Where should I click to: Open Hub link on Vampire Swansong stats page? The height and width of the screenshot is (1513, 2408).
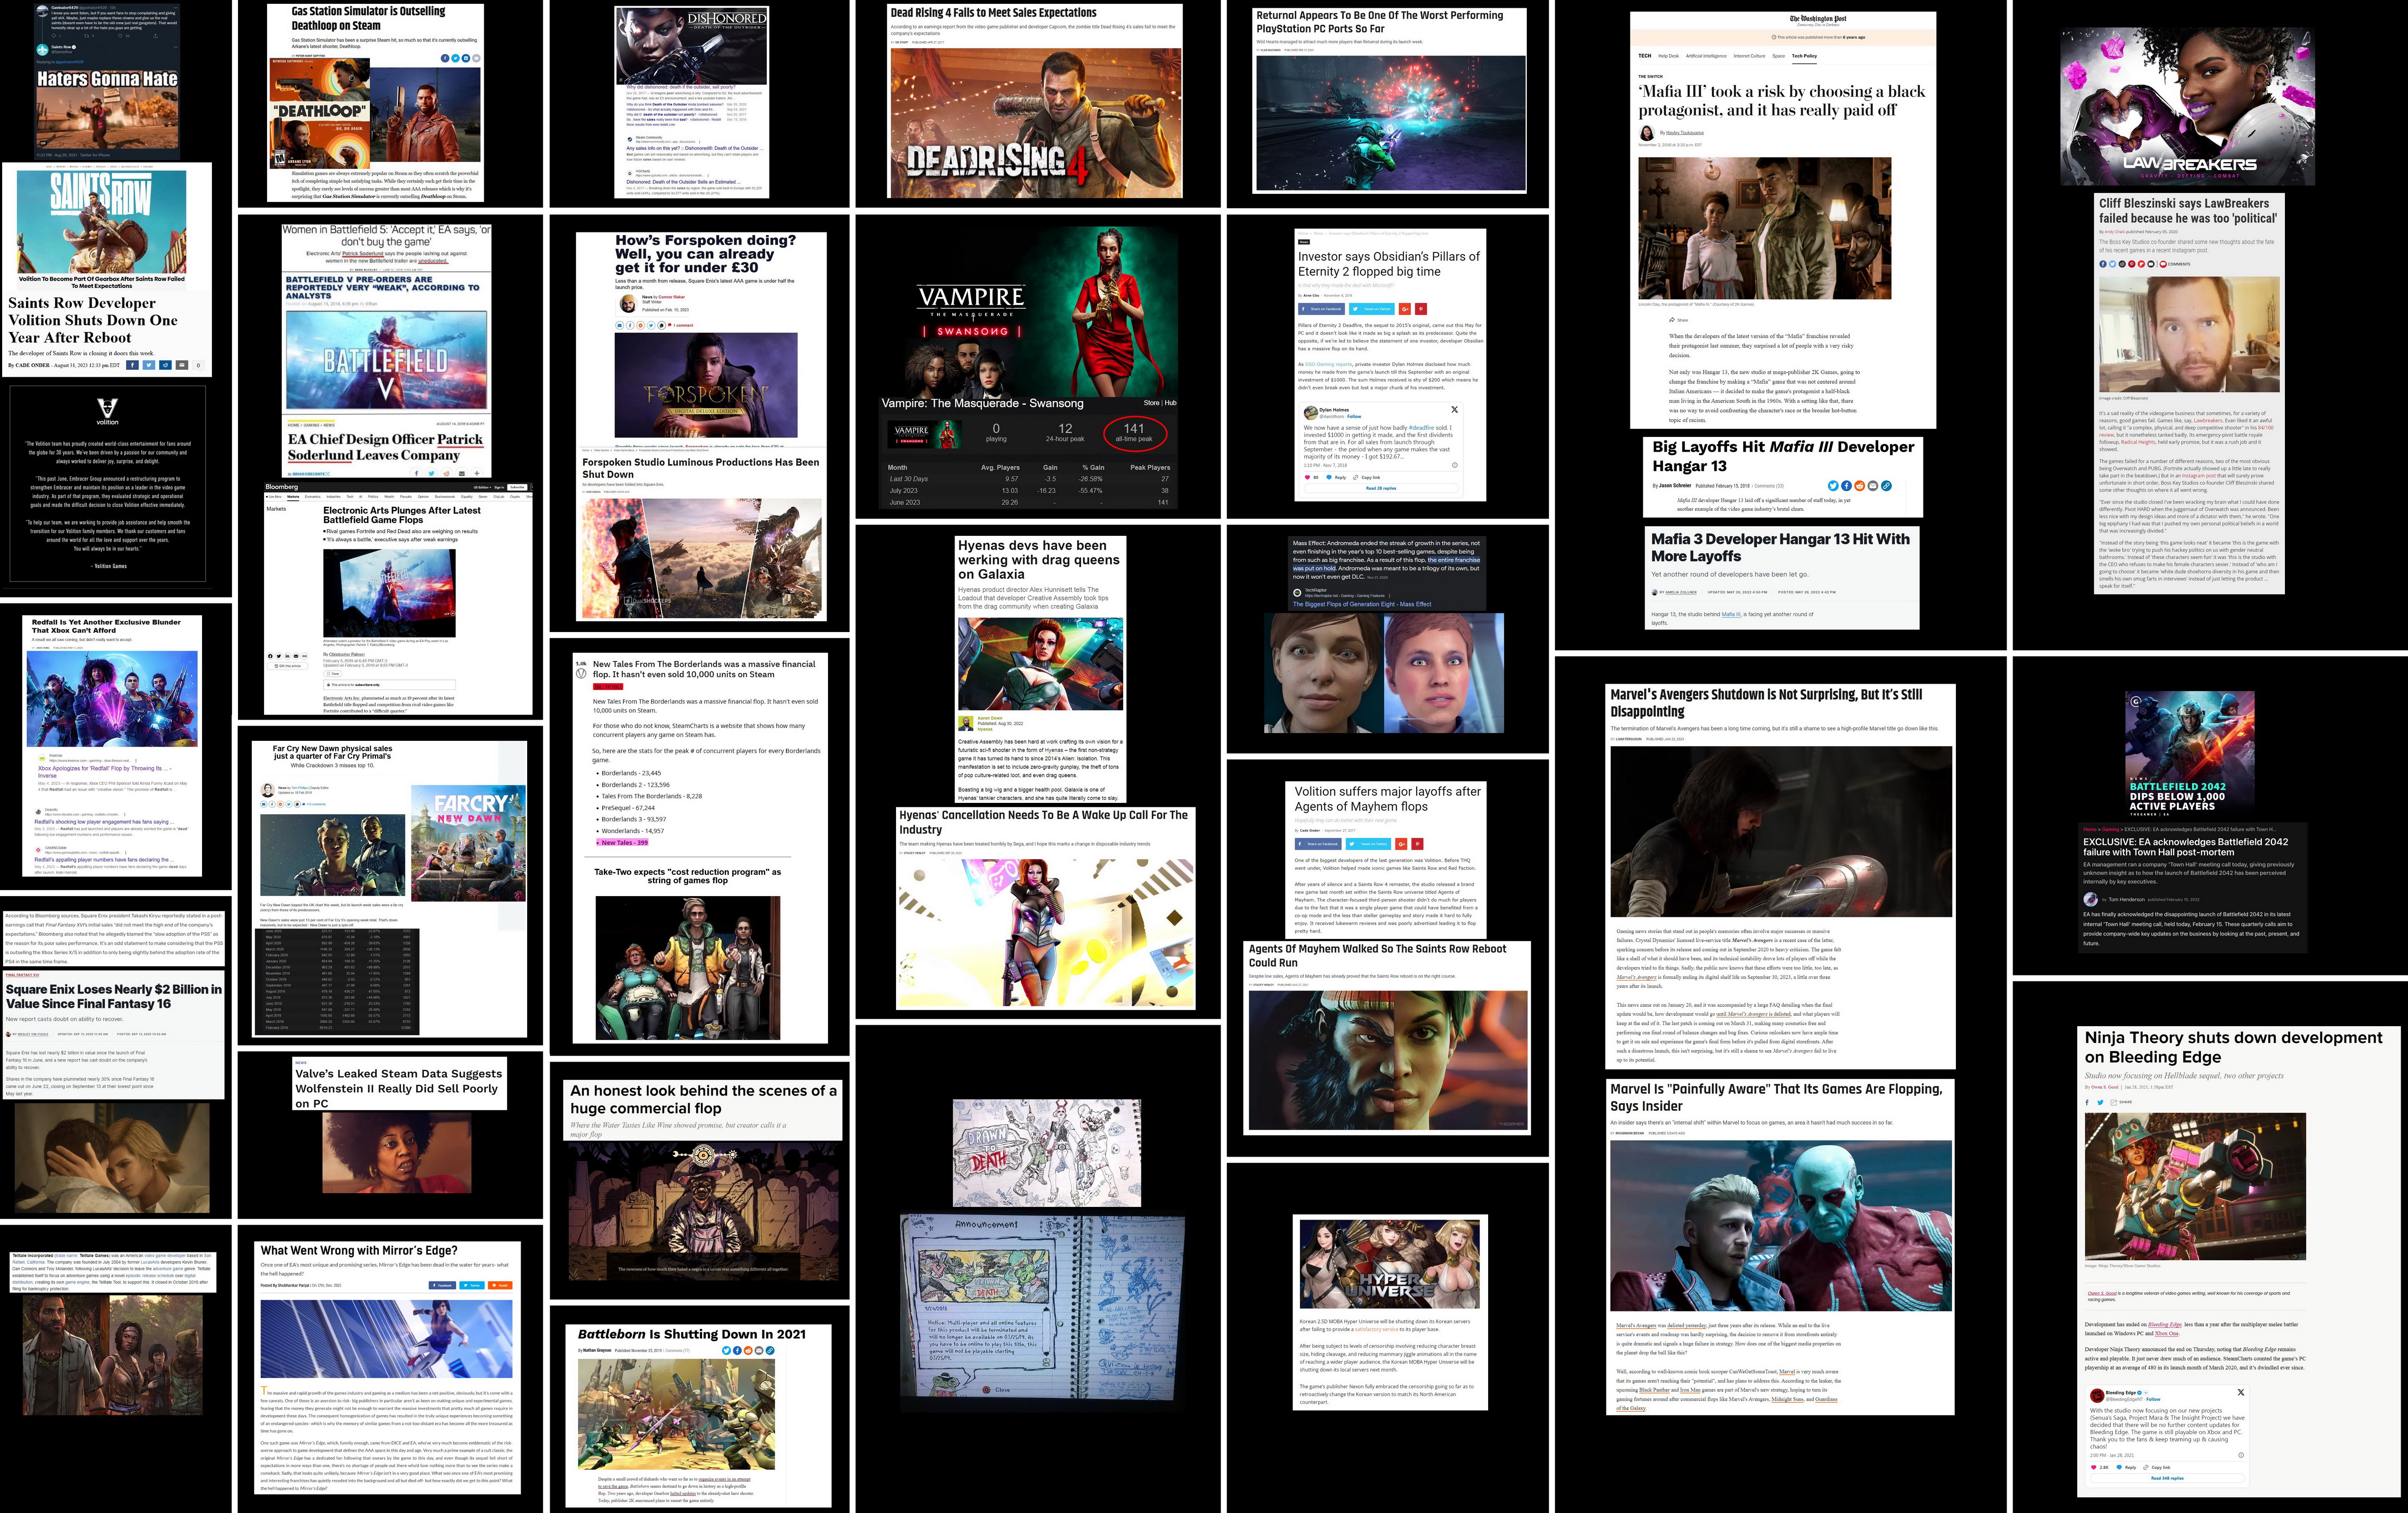pos(1170,403)
